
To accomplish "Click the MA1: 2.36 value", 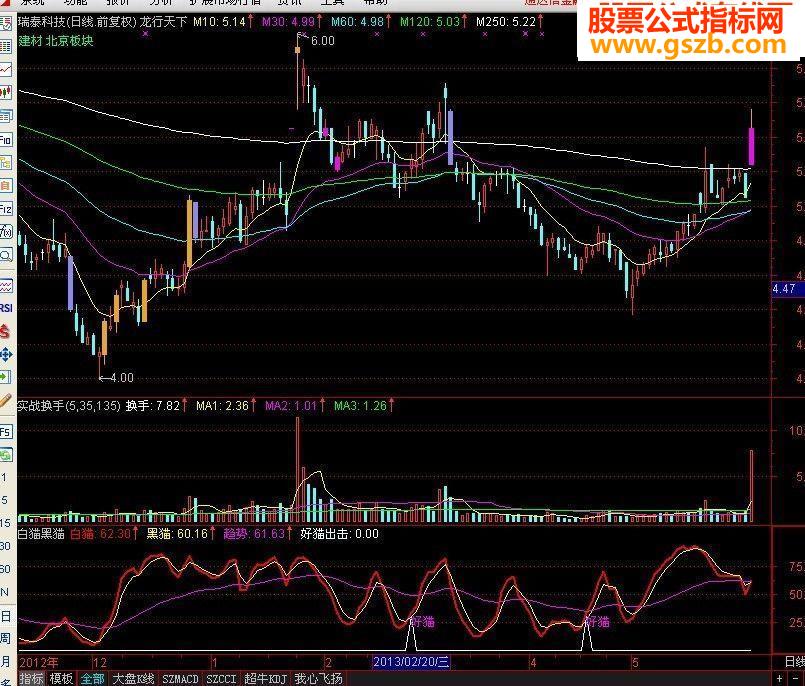I will coord(225,406).
